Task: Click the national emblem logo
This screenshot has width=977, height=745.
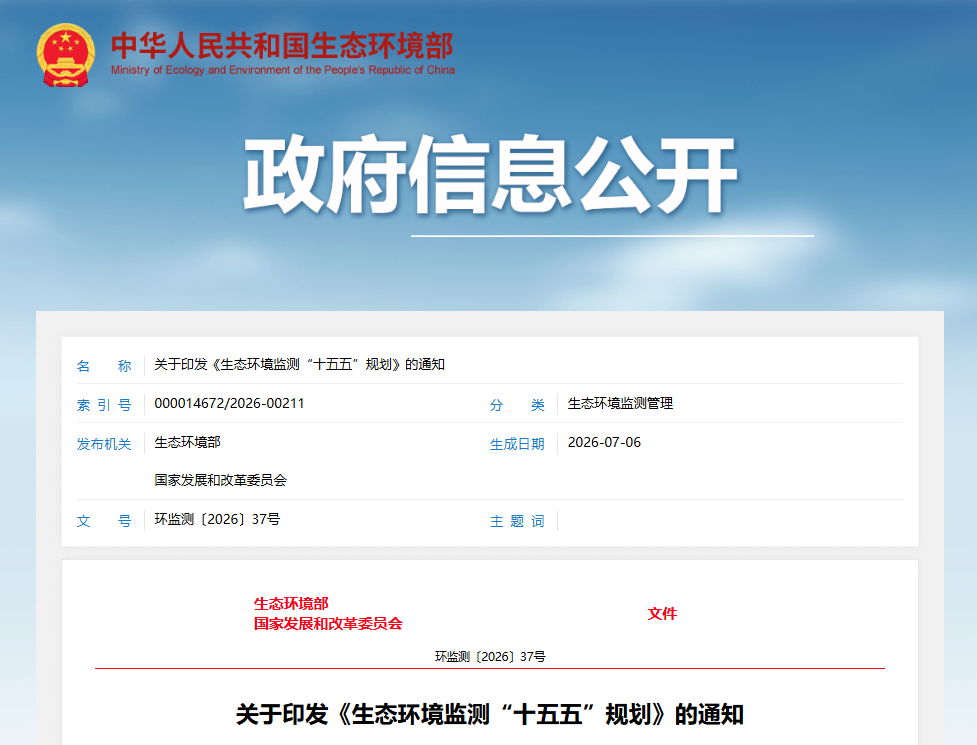Action: [x=65, y=55]
